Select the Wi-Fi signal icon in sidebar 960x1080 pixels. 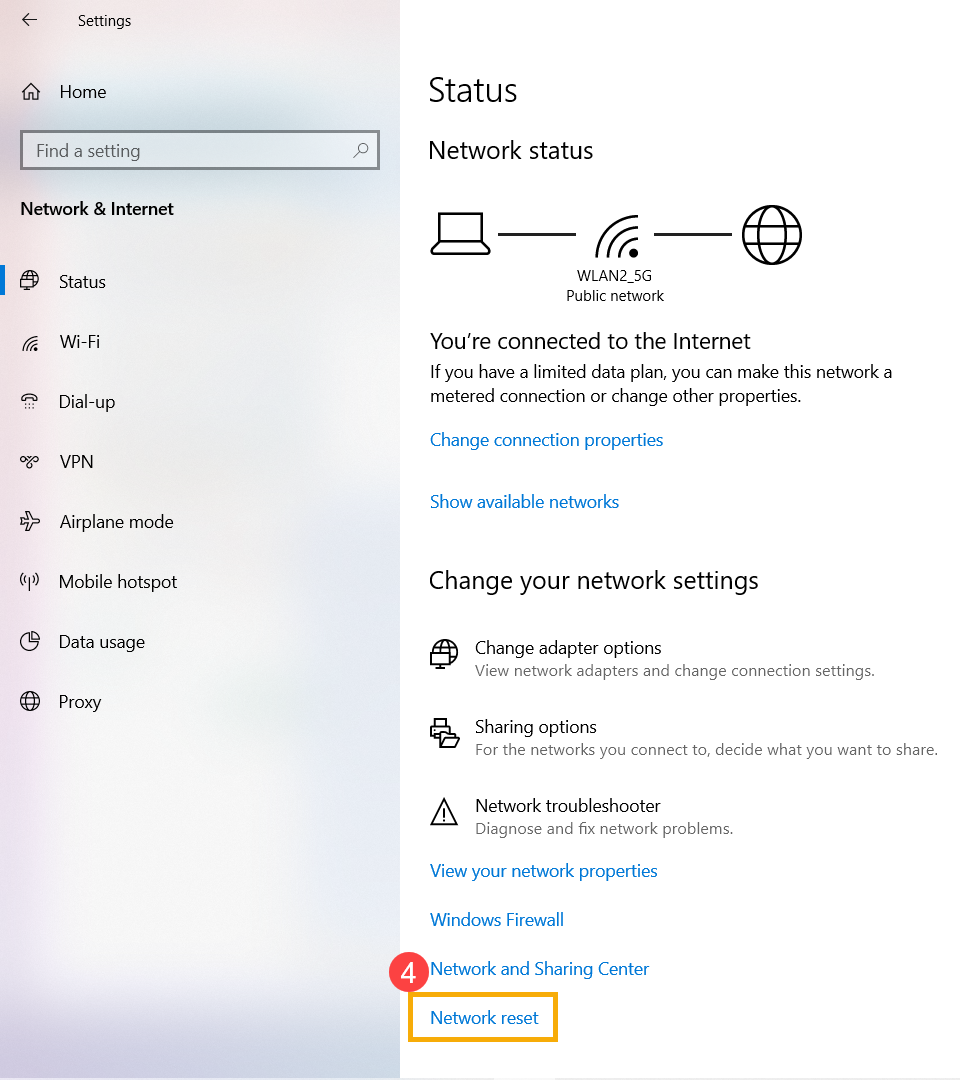point(30,342)
